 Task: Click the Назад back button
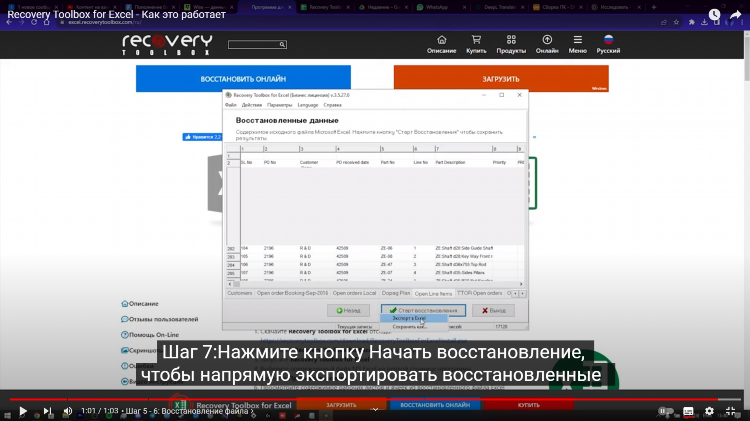tap(348, 310)
